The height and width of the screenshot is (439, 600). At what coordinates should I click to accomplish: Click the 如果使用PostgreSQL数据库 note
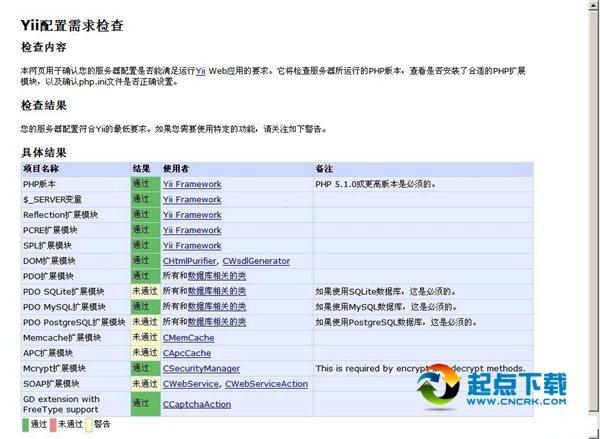(396, 322)
